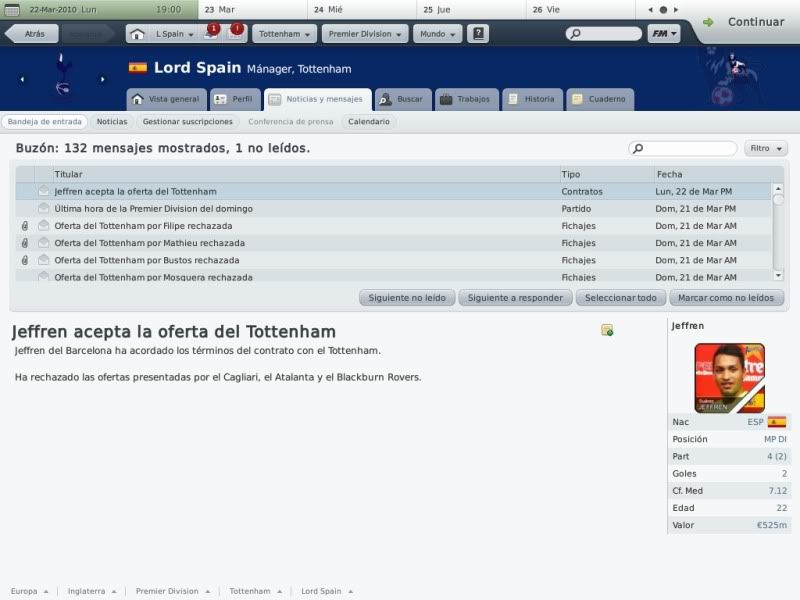800x600 pixels.
Task: Open the FM menu dropdown
Action: coord(664,34)
